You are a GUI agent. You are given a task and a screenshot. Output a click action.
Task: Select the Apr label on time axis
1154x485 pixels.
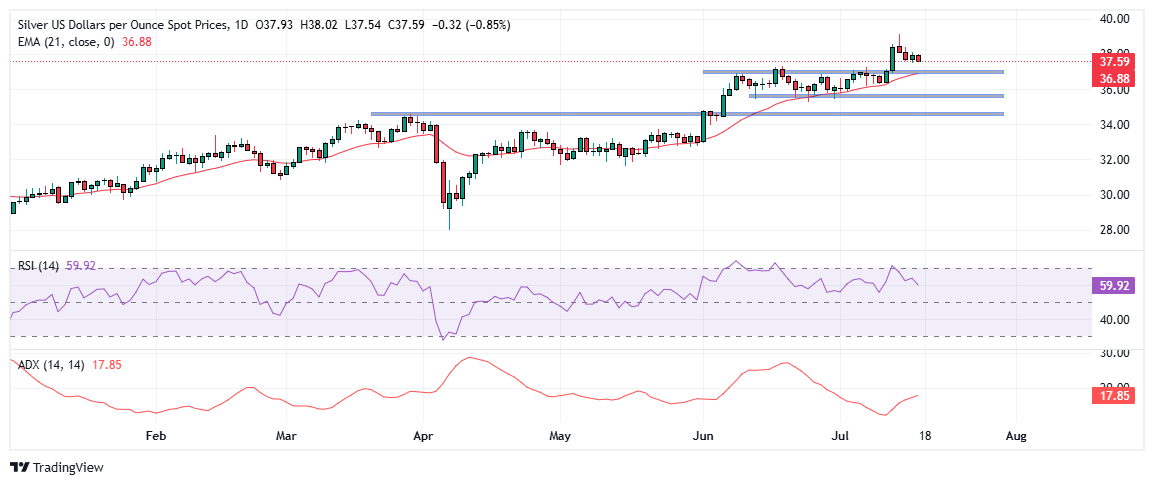point(421,436)
